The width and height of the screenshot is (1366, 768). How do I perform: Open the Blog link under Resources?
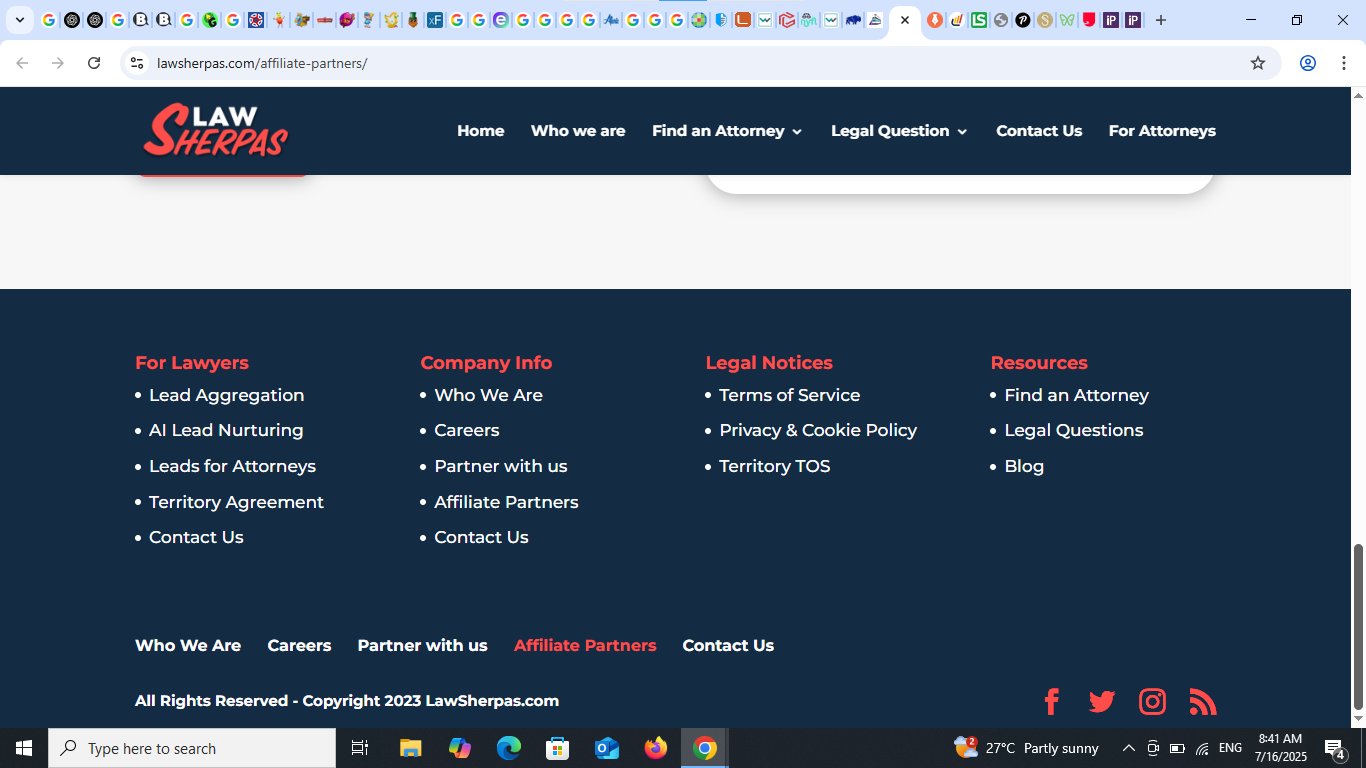tap(1024, 466)
